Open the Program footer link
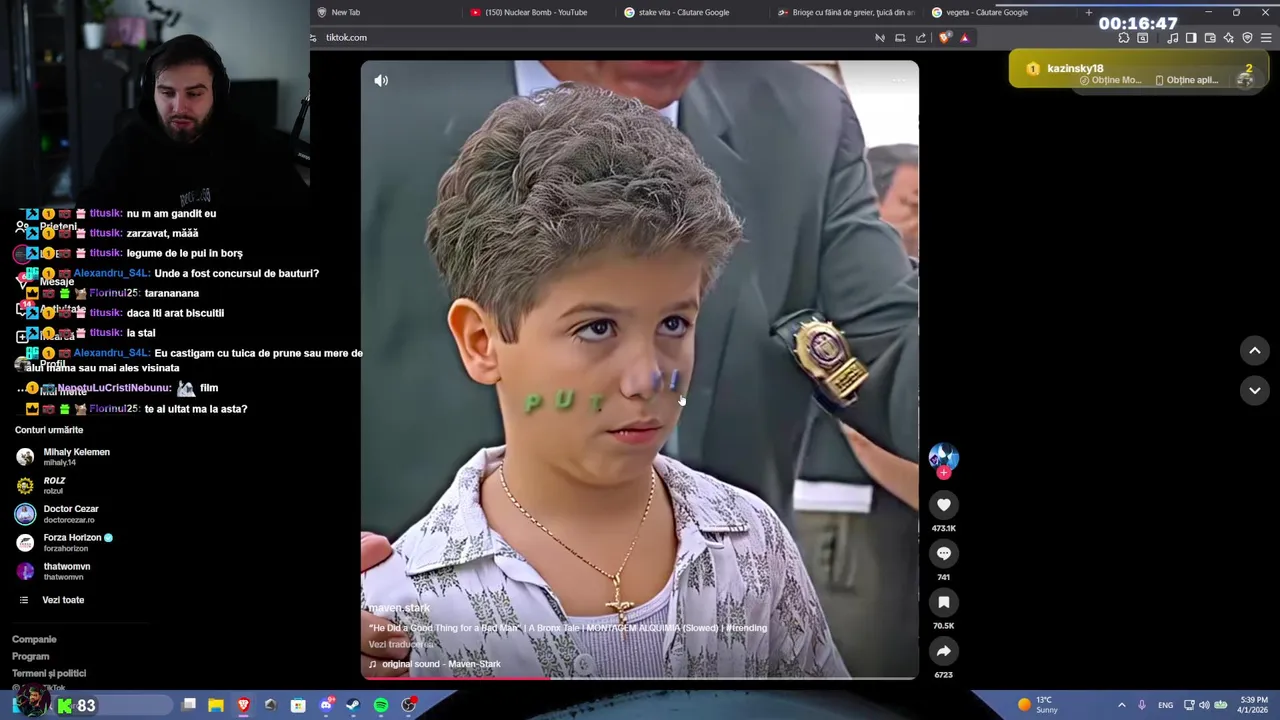Viewport: 1280px width, 720px height. click(30, 656)
